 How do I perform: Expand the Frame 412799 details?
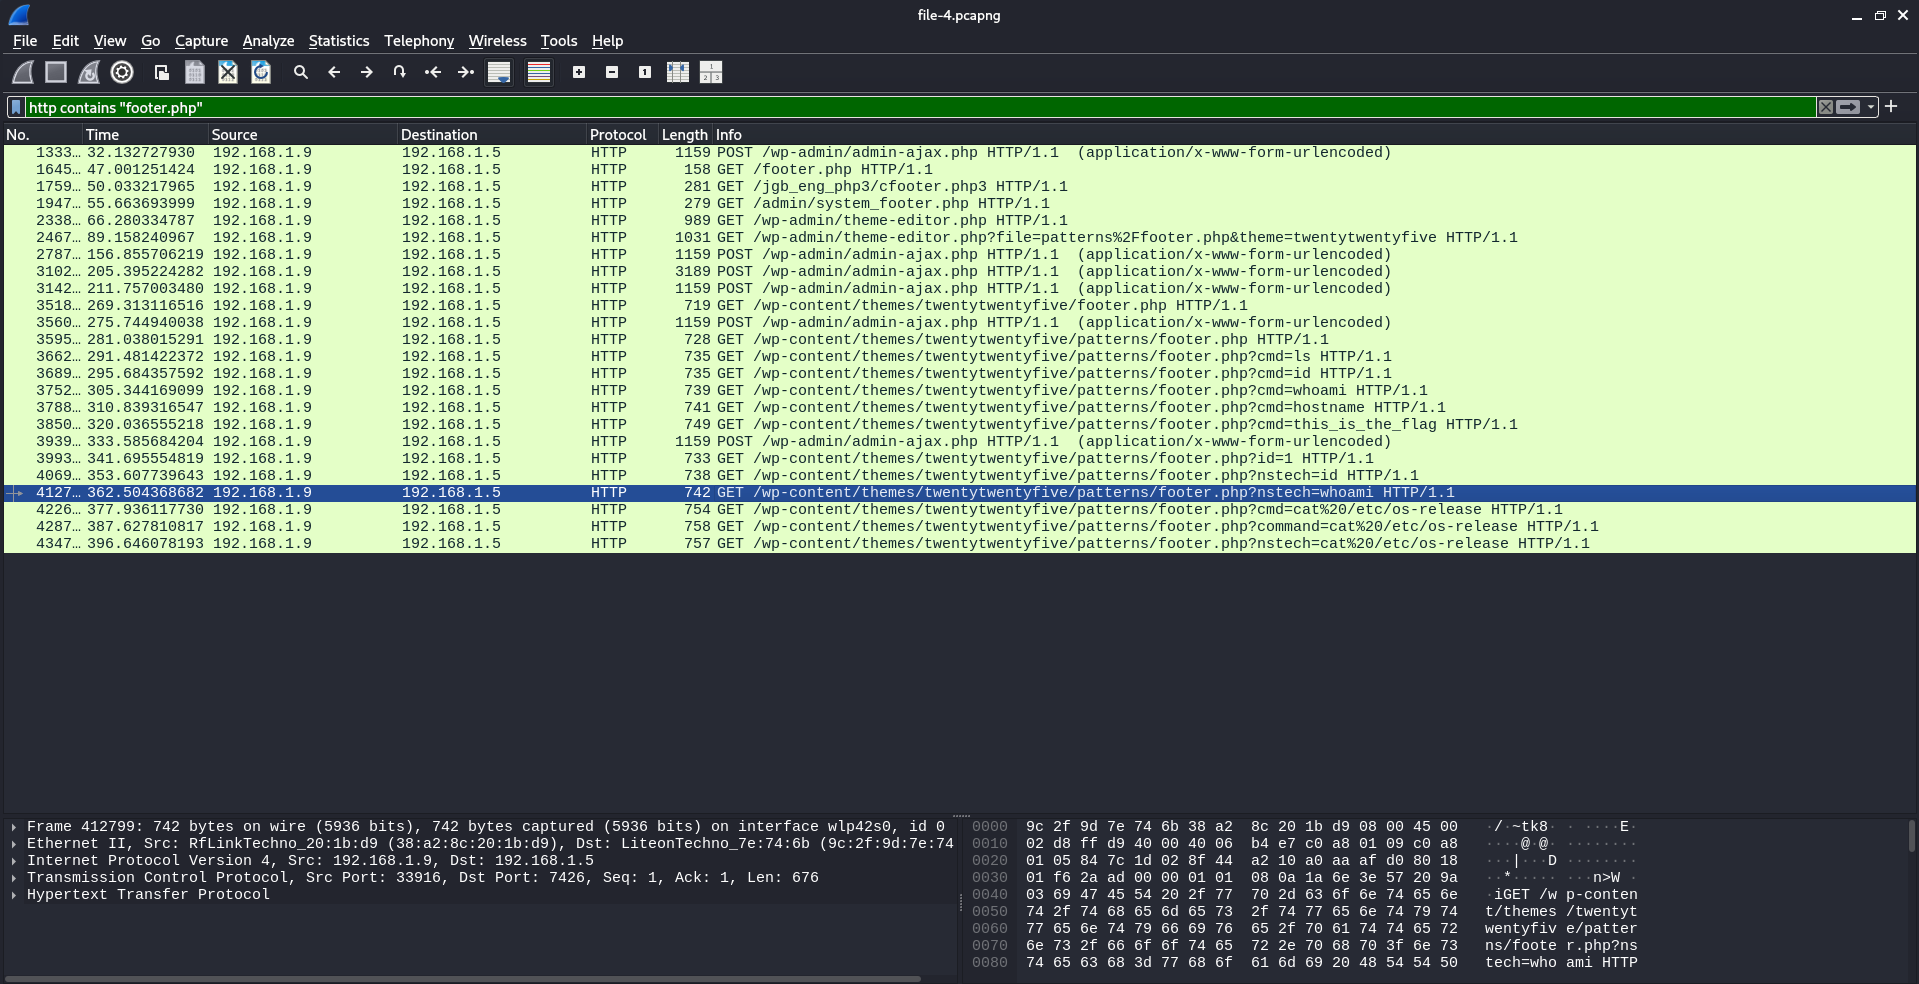[x=14, y=827]
